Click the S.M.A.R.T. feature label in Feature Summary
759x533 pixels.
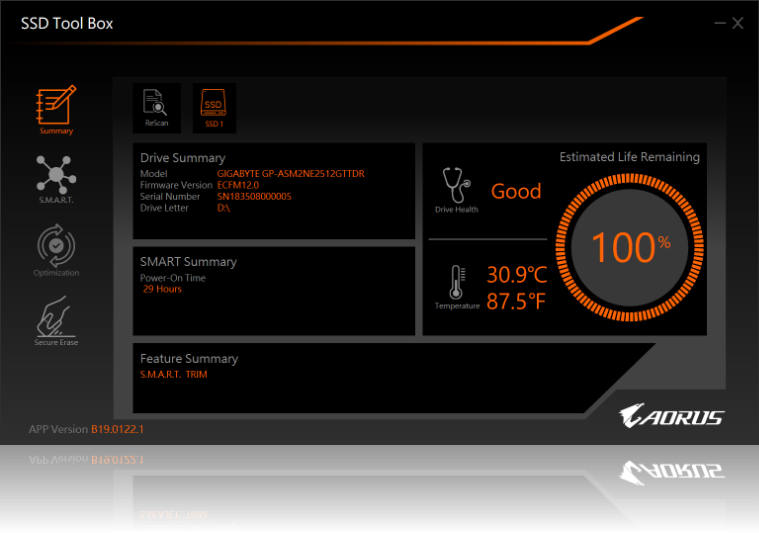pos(160,374)
